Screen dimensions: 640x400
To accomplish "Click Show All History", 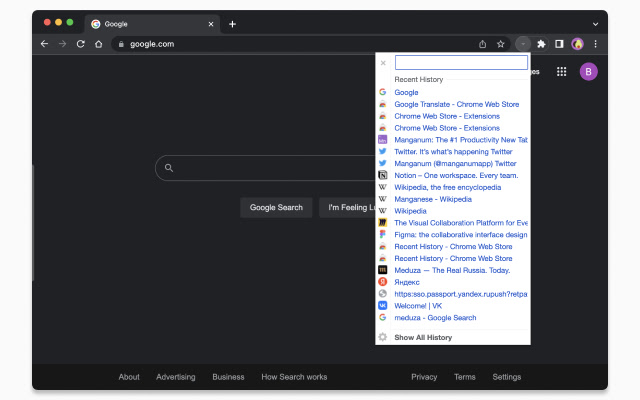I will click(423, 338).
